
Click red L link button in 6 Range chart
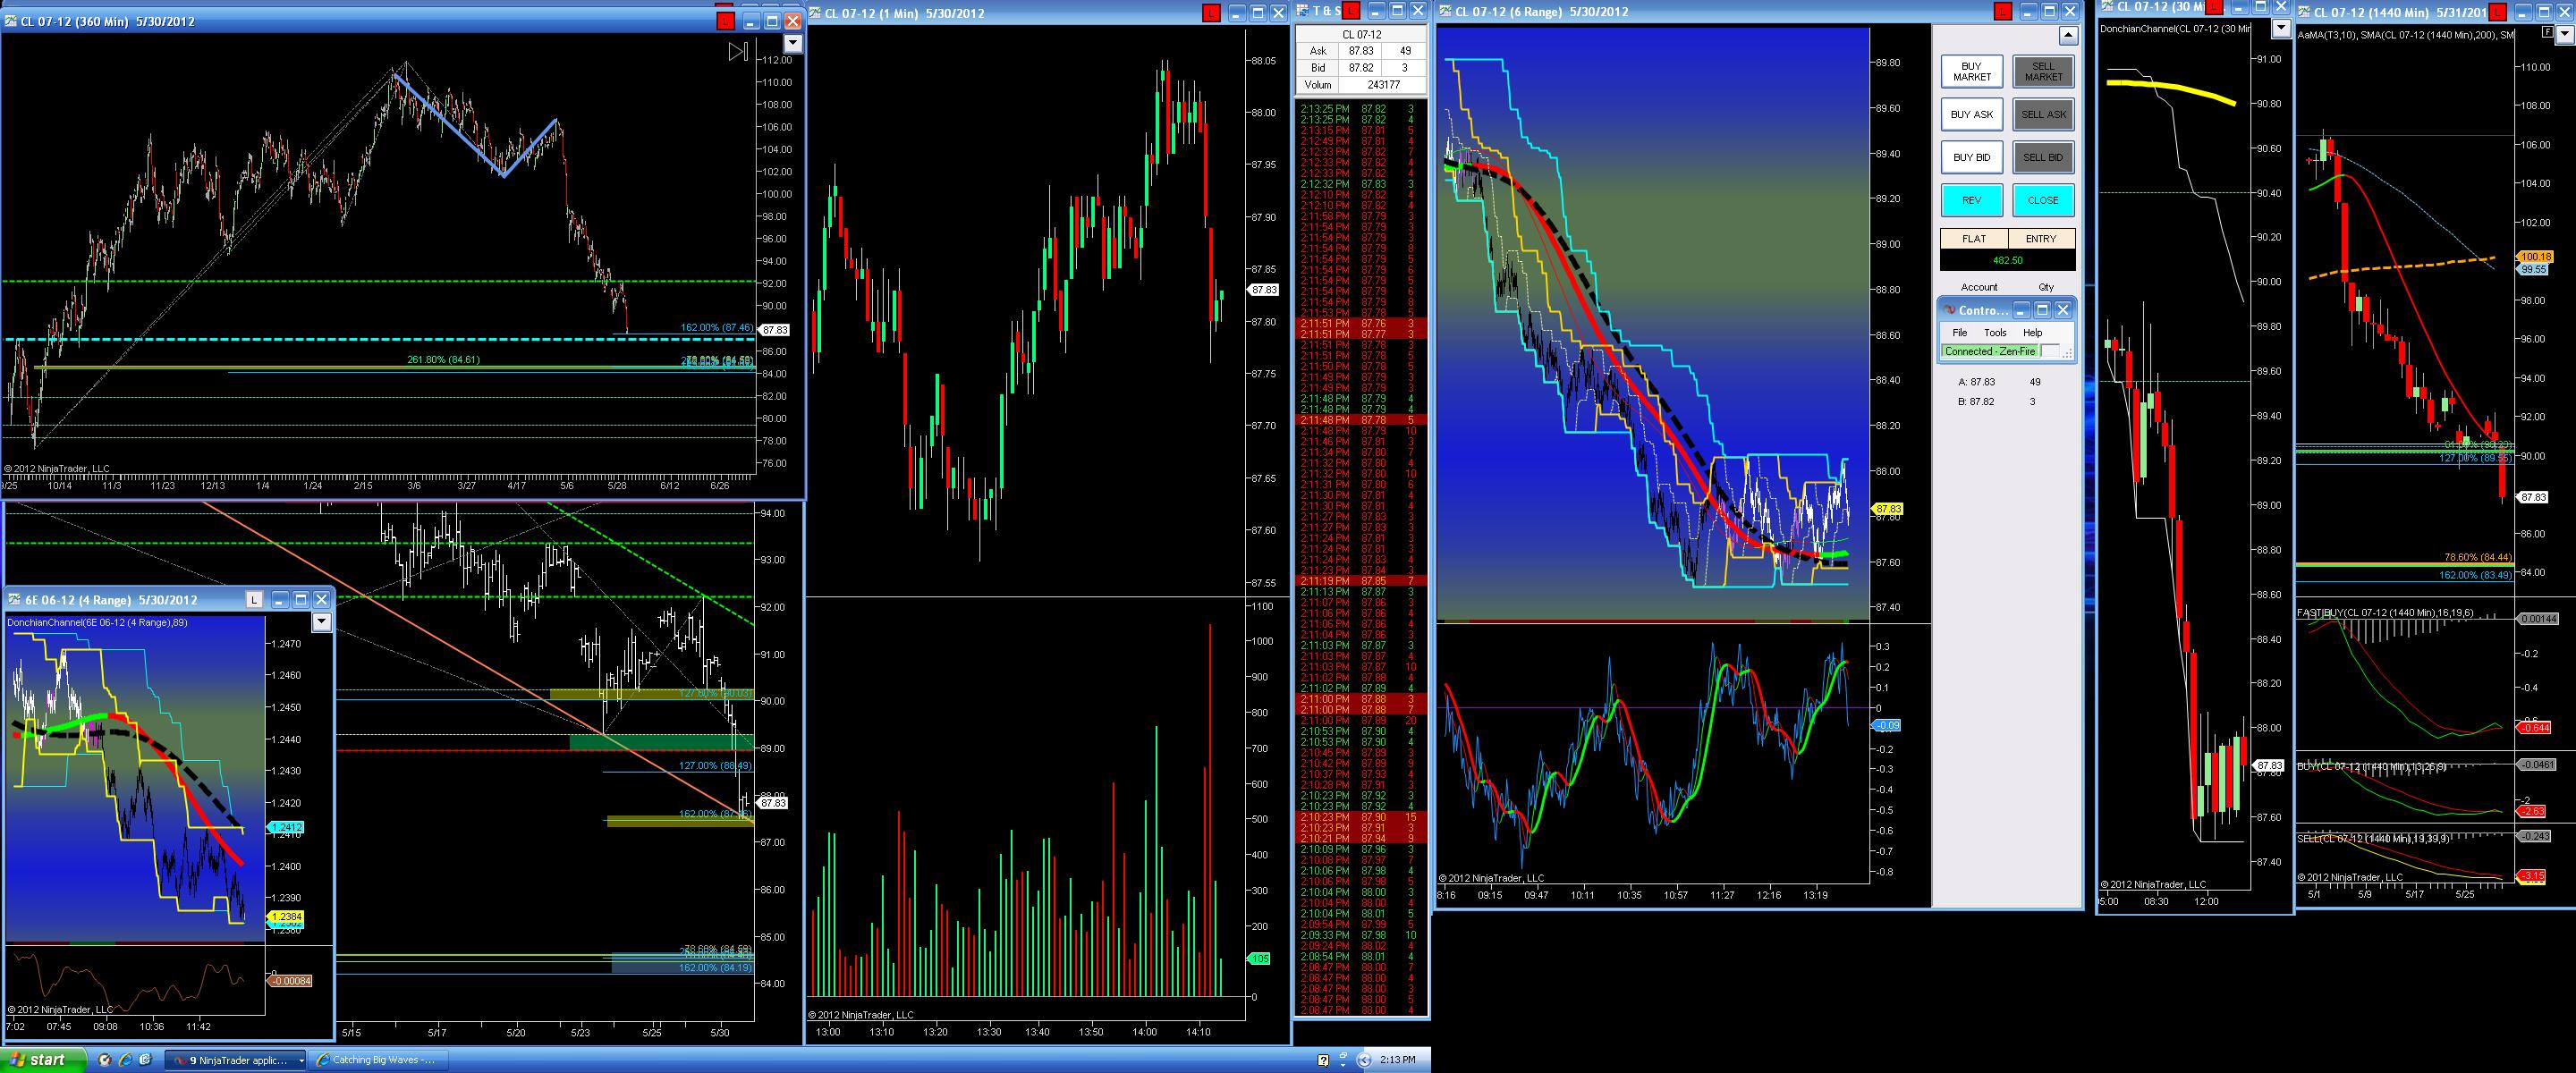click(x=2001, y=12)
